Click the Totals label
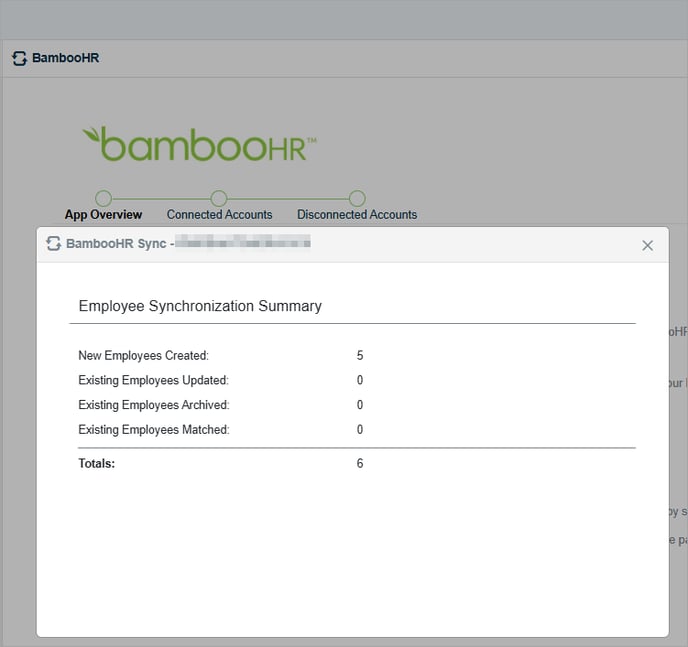Viewport: 688px width, 647px height. [97, 463]
